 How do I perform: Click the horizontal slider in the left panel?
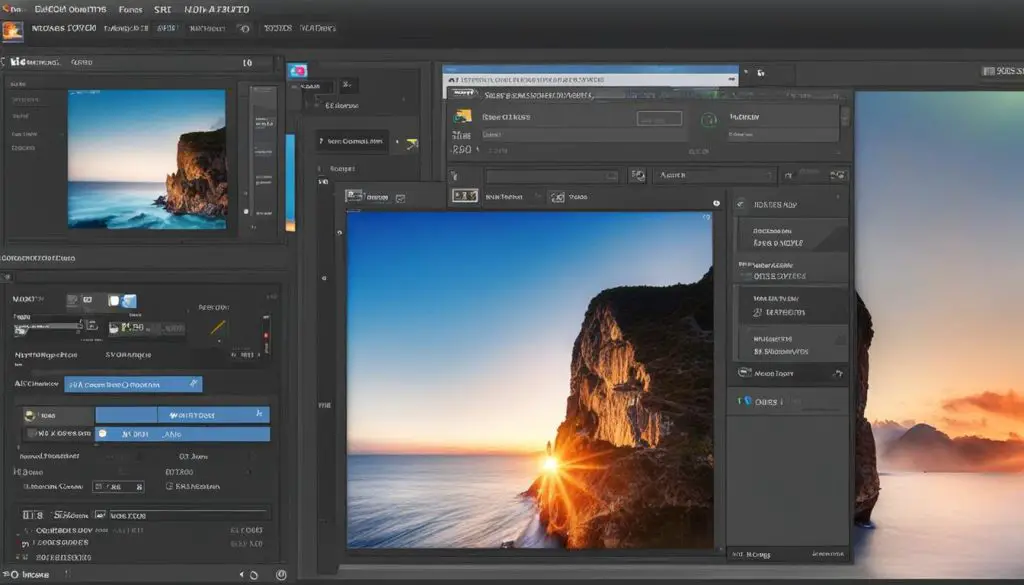click(x=48, y=326)
